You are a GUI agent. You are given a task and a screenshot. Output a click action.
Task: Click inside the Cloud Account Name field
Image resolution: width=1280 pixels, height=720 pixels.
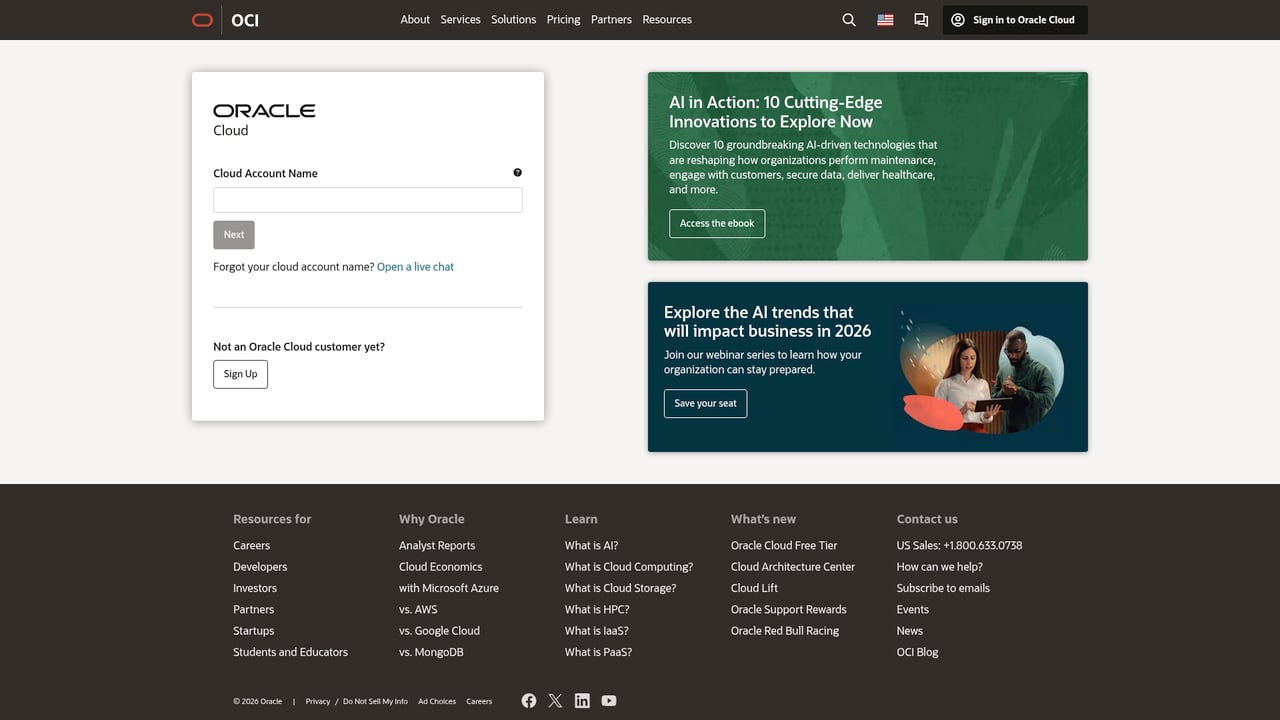367,199
